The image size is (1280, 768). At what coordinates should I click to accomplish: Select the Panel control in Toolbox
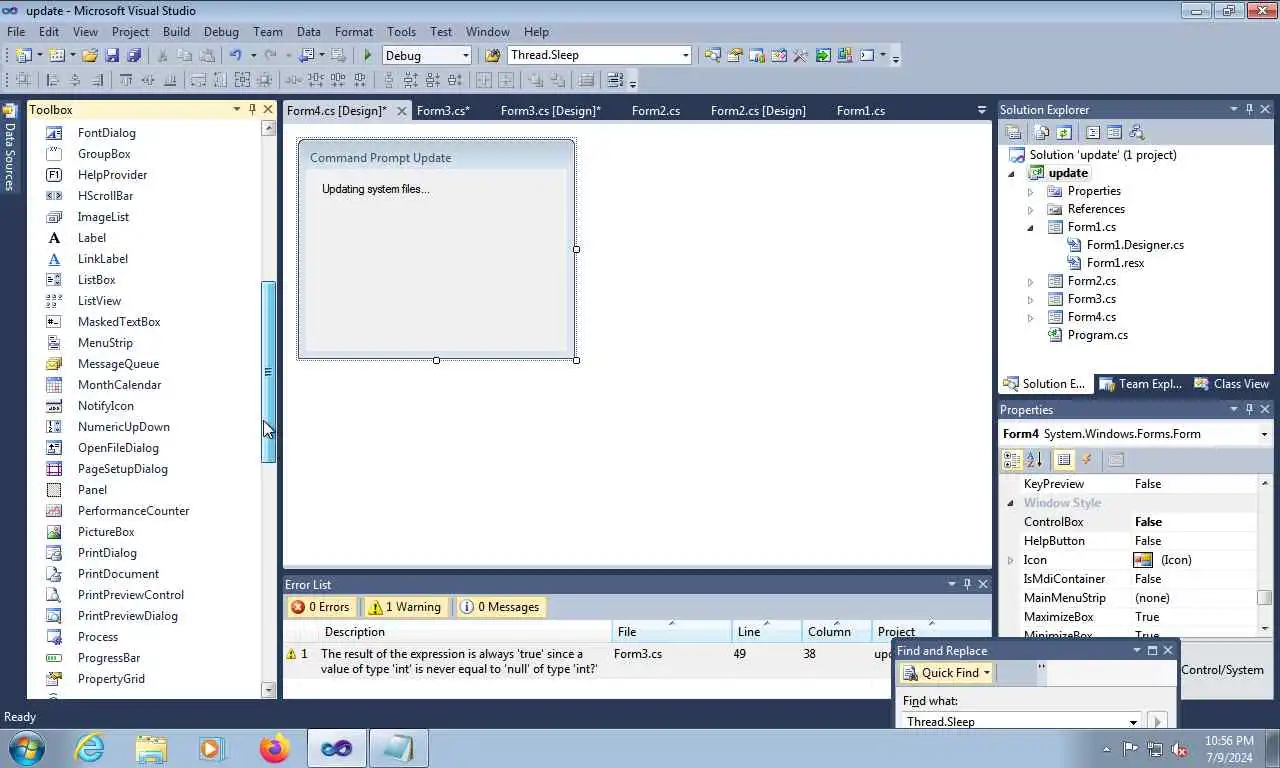(x=92, y=490)
